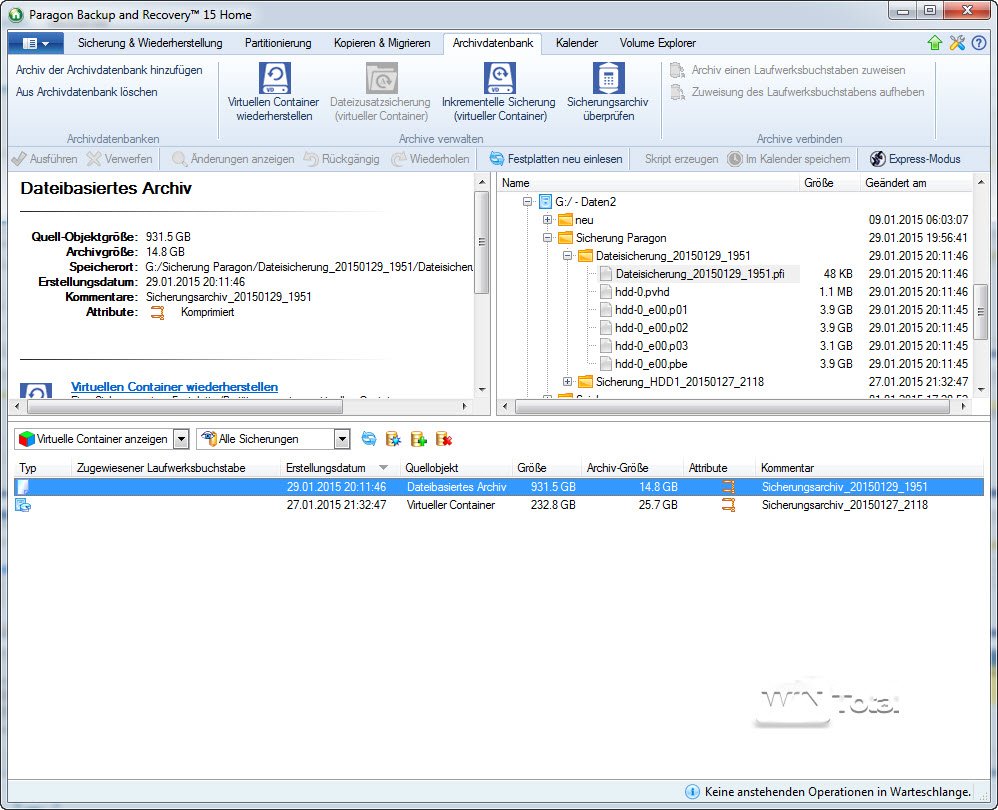Click the database icon with red X

(444, 439)
